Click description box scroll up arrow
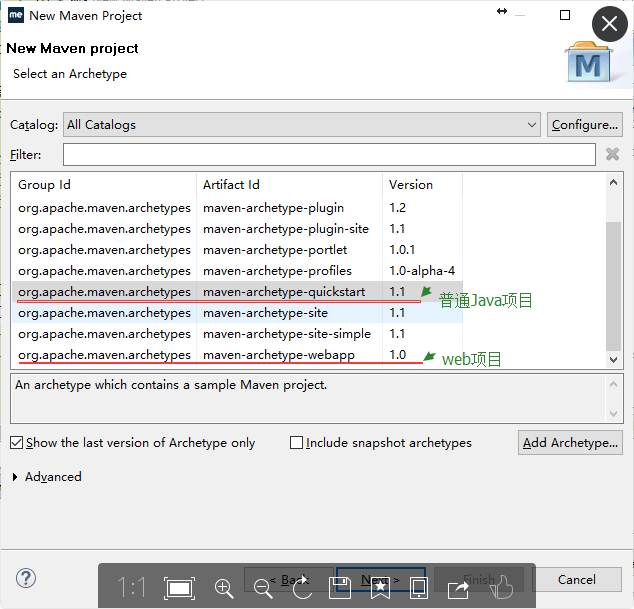Viewport: 634px width, 609px height. 613,384
